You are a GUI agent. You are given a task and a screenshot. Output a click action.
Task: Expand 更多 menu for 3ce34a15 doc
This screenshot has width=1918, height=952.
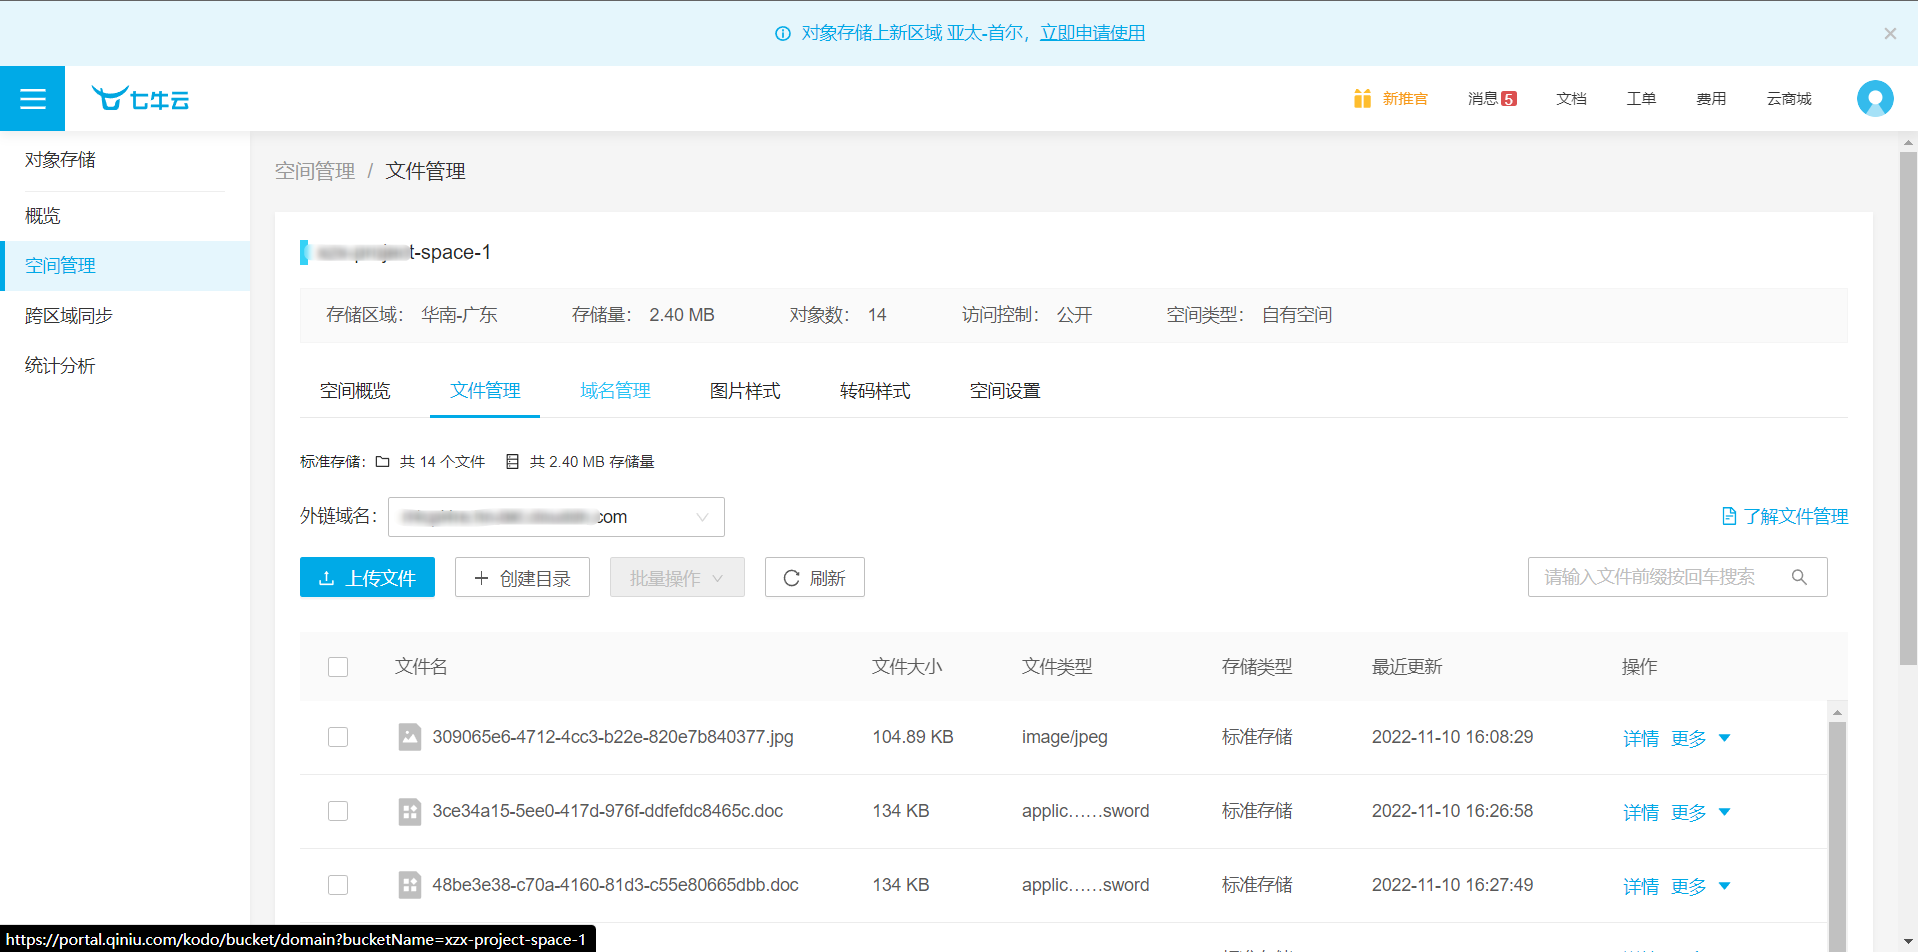pyautogui.click(x=1701, y=812)
